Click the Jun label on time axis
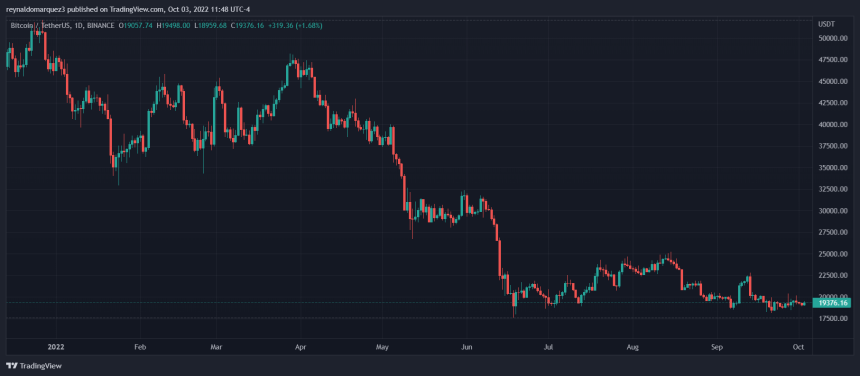 coord(466,347)
